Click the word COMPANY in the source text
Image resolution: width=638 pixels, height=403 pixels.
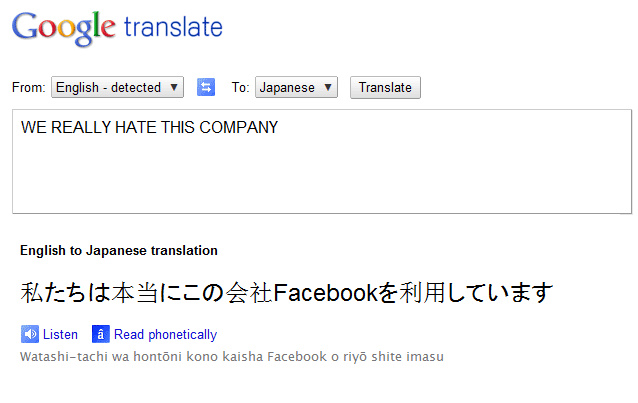242,127
